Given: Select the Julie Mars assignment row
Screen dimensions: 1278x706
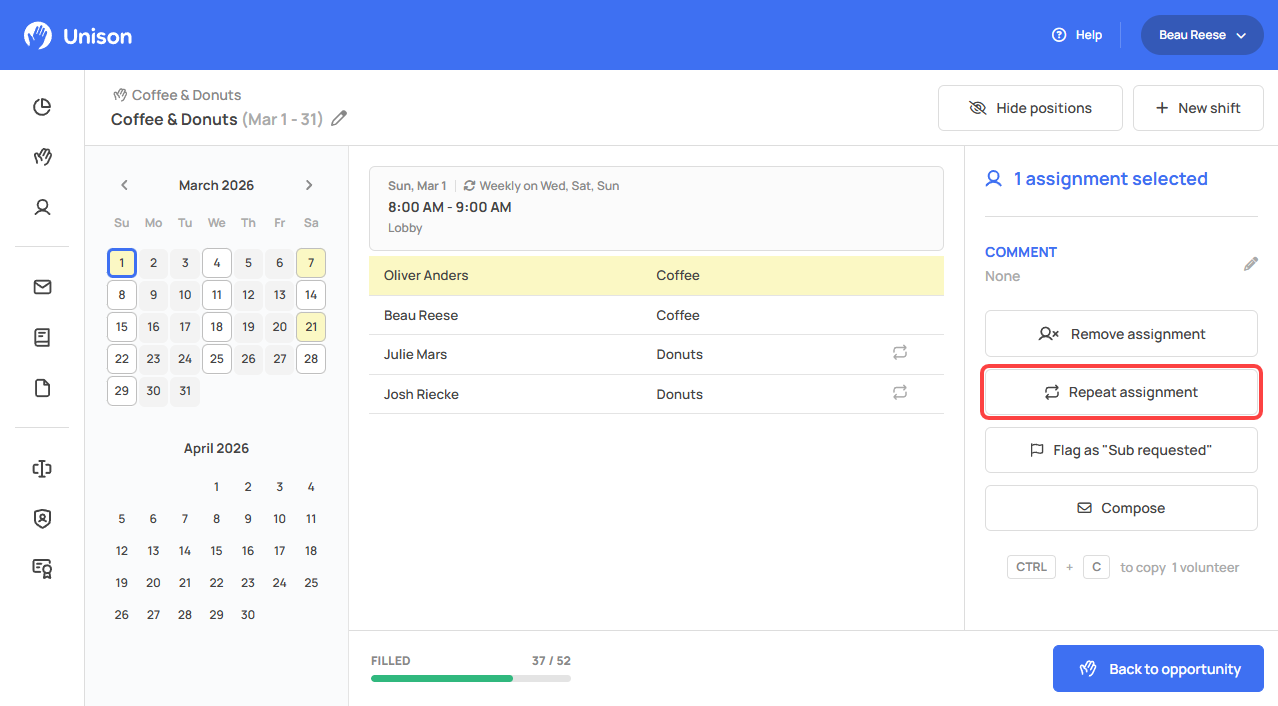Looking at the screenshot, I should click(656, 354).
